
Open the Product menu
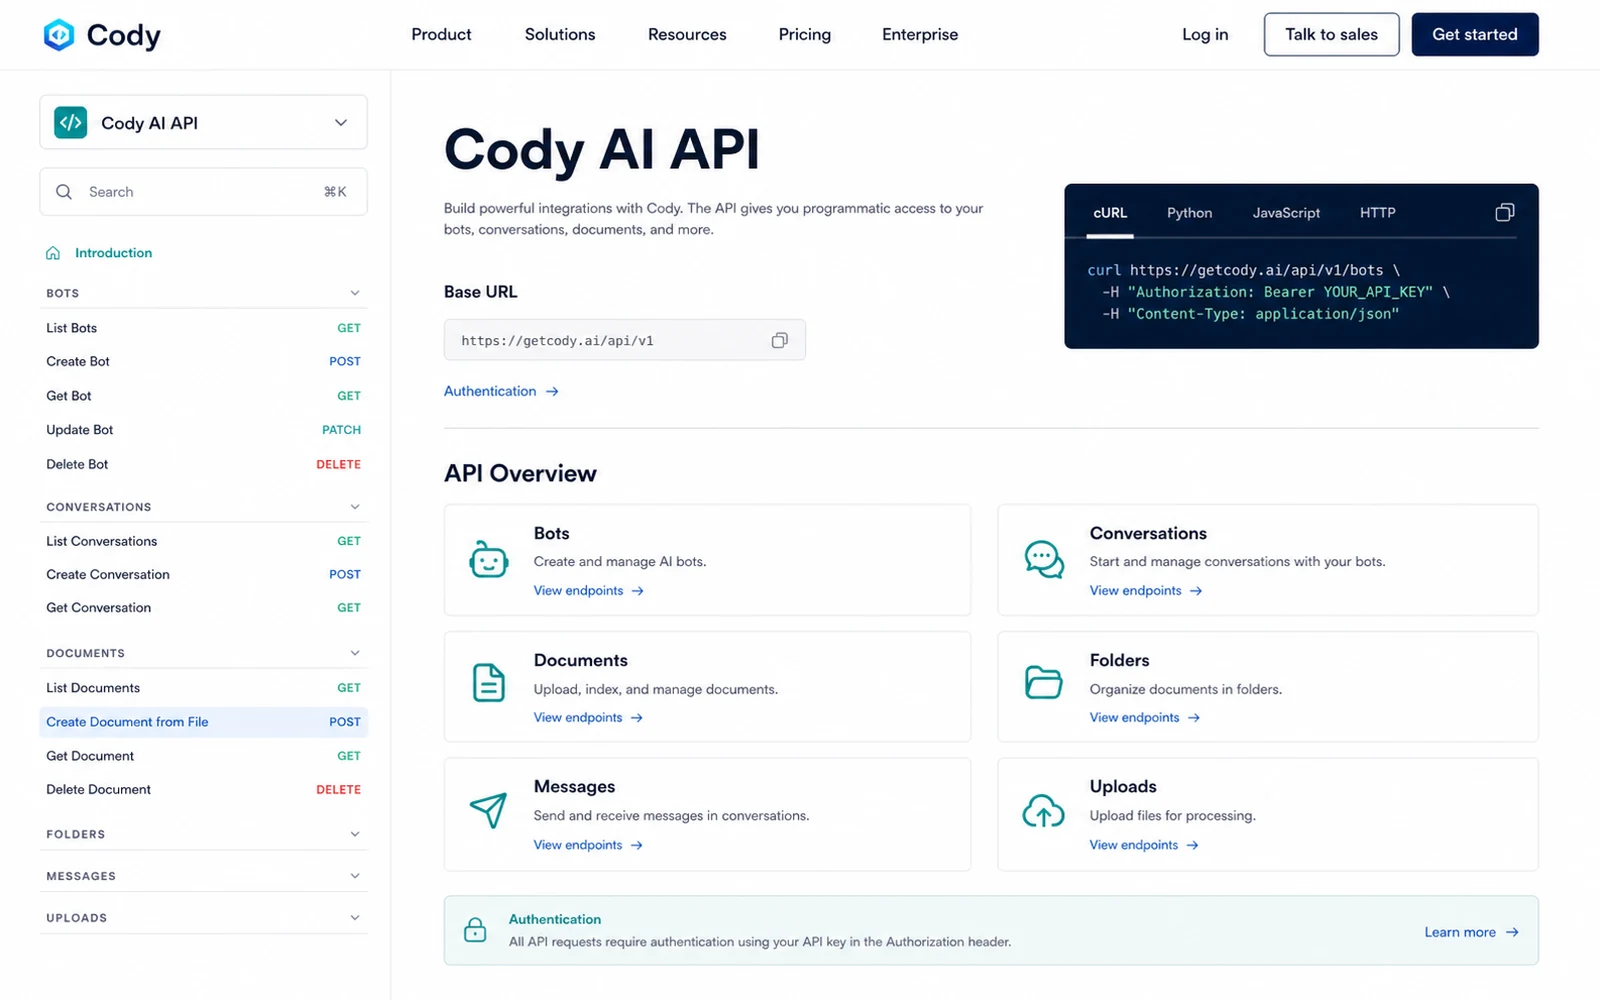[x=441, y=35]
